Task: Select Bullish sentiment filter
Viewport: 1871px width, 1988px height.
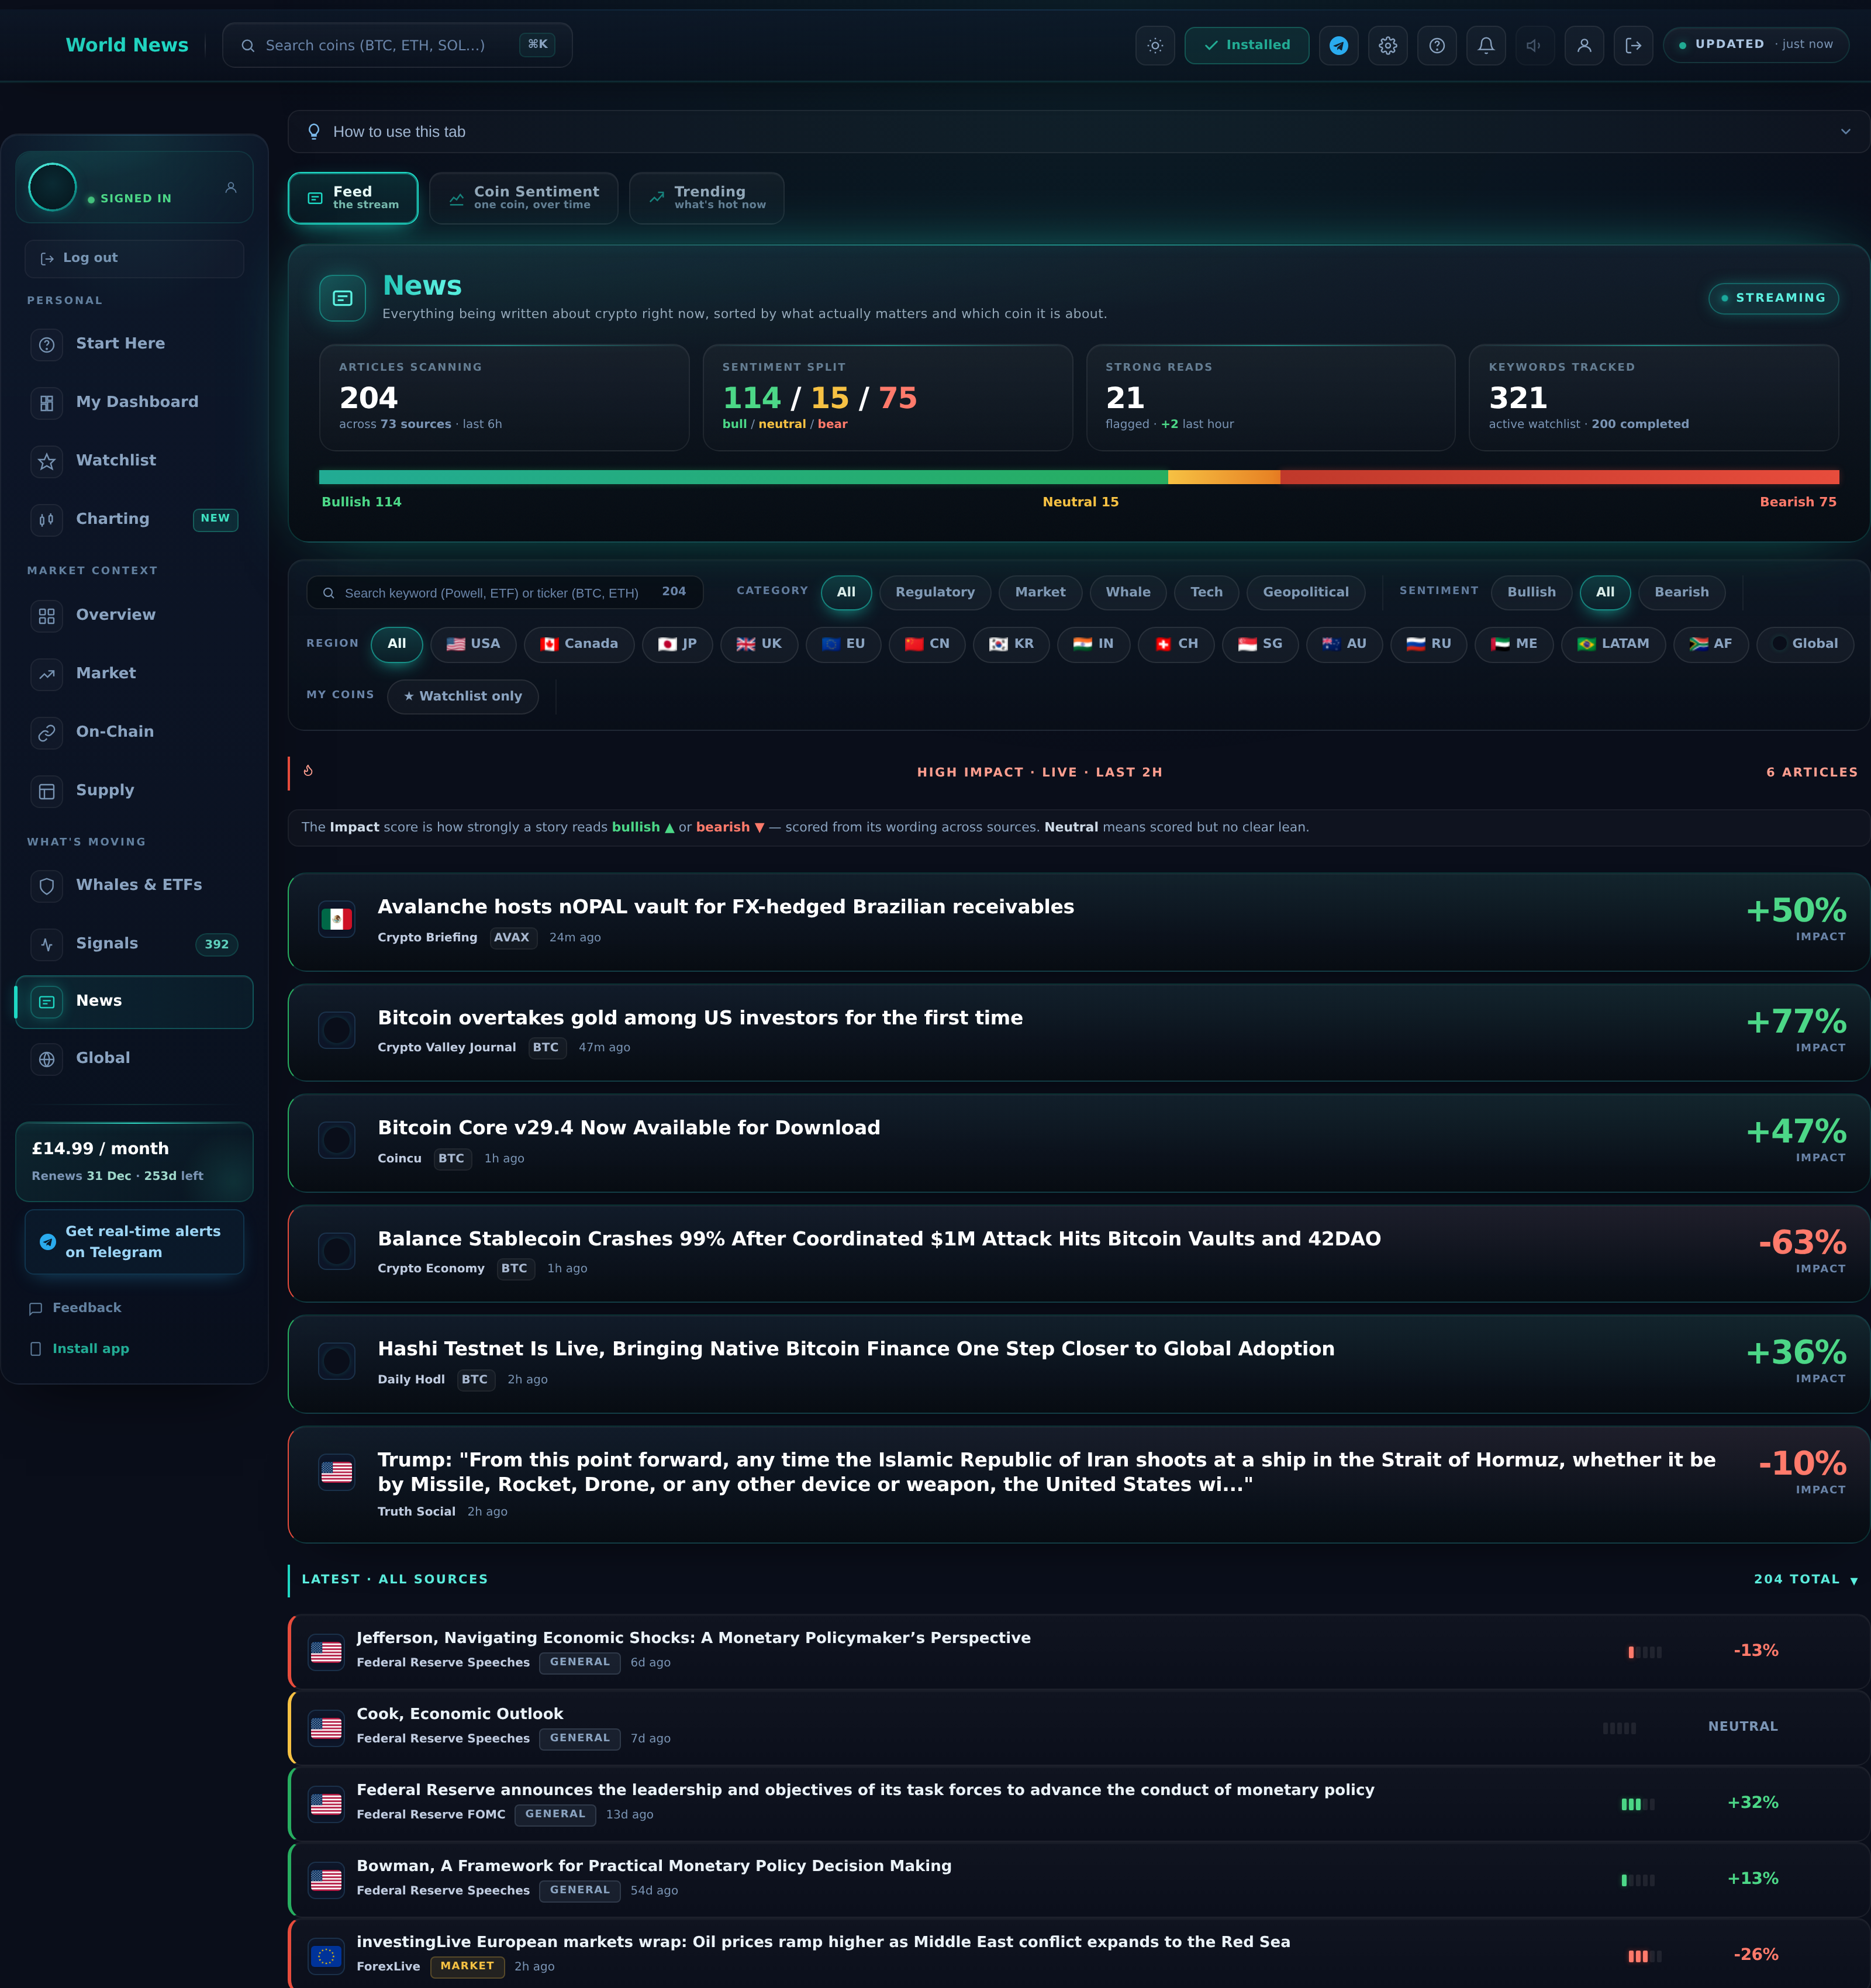Action: [x=1531, y=592]
